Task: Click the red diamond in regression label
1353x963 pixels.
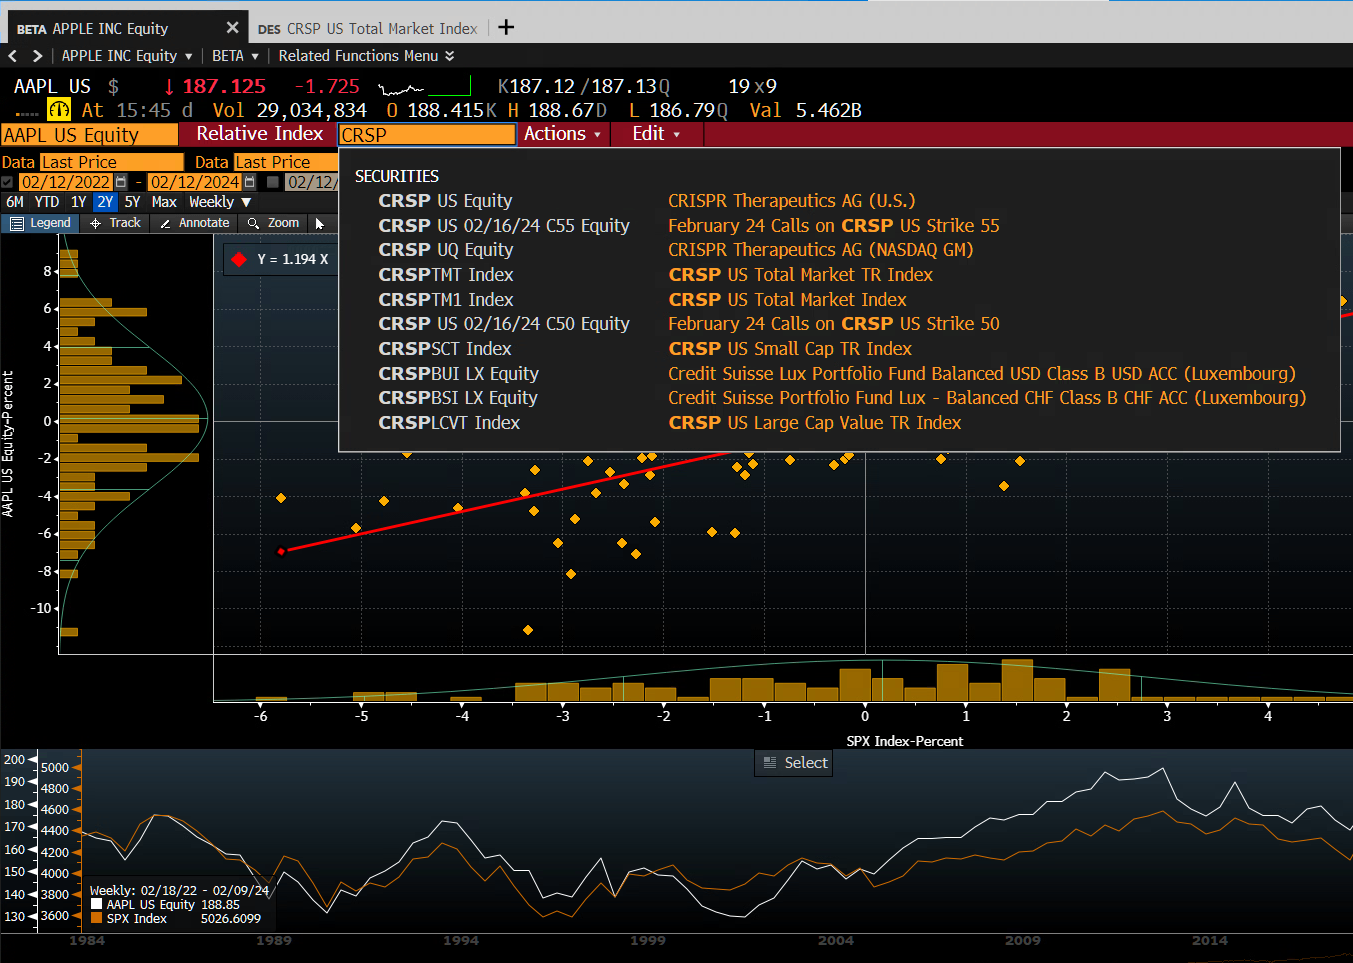Action: pos(239,259)
